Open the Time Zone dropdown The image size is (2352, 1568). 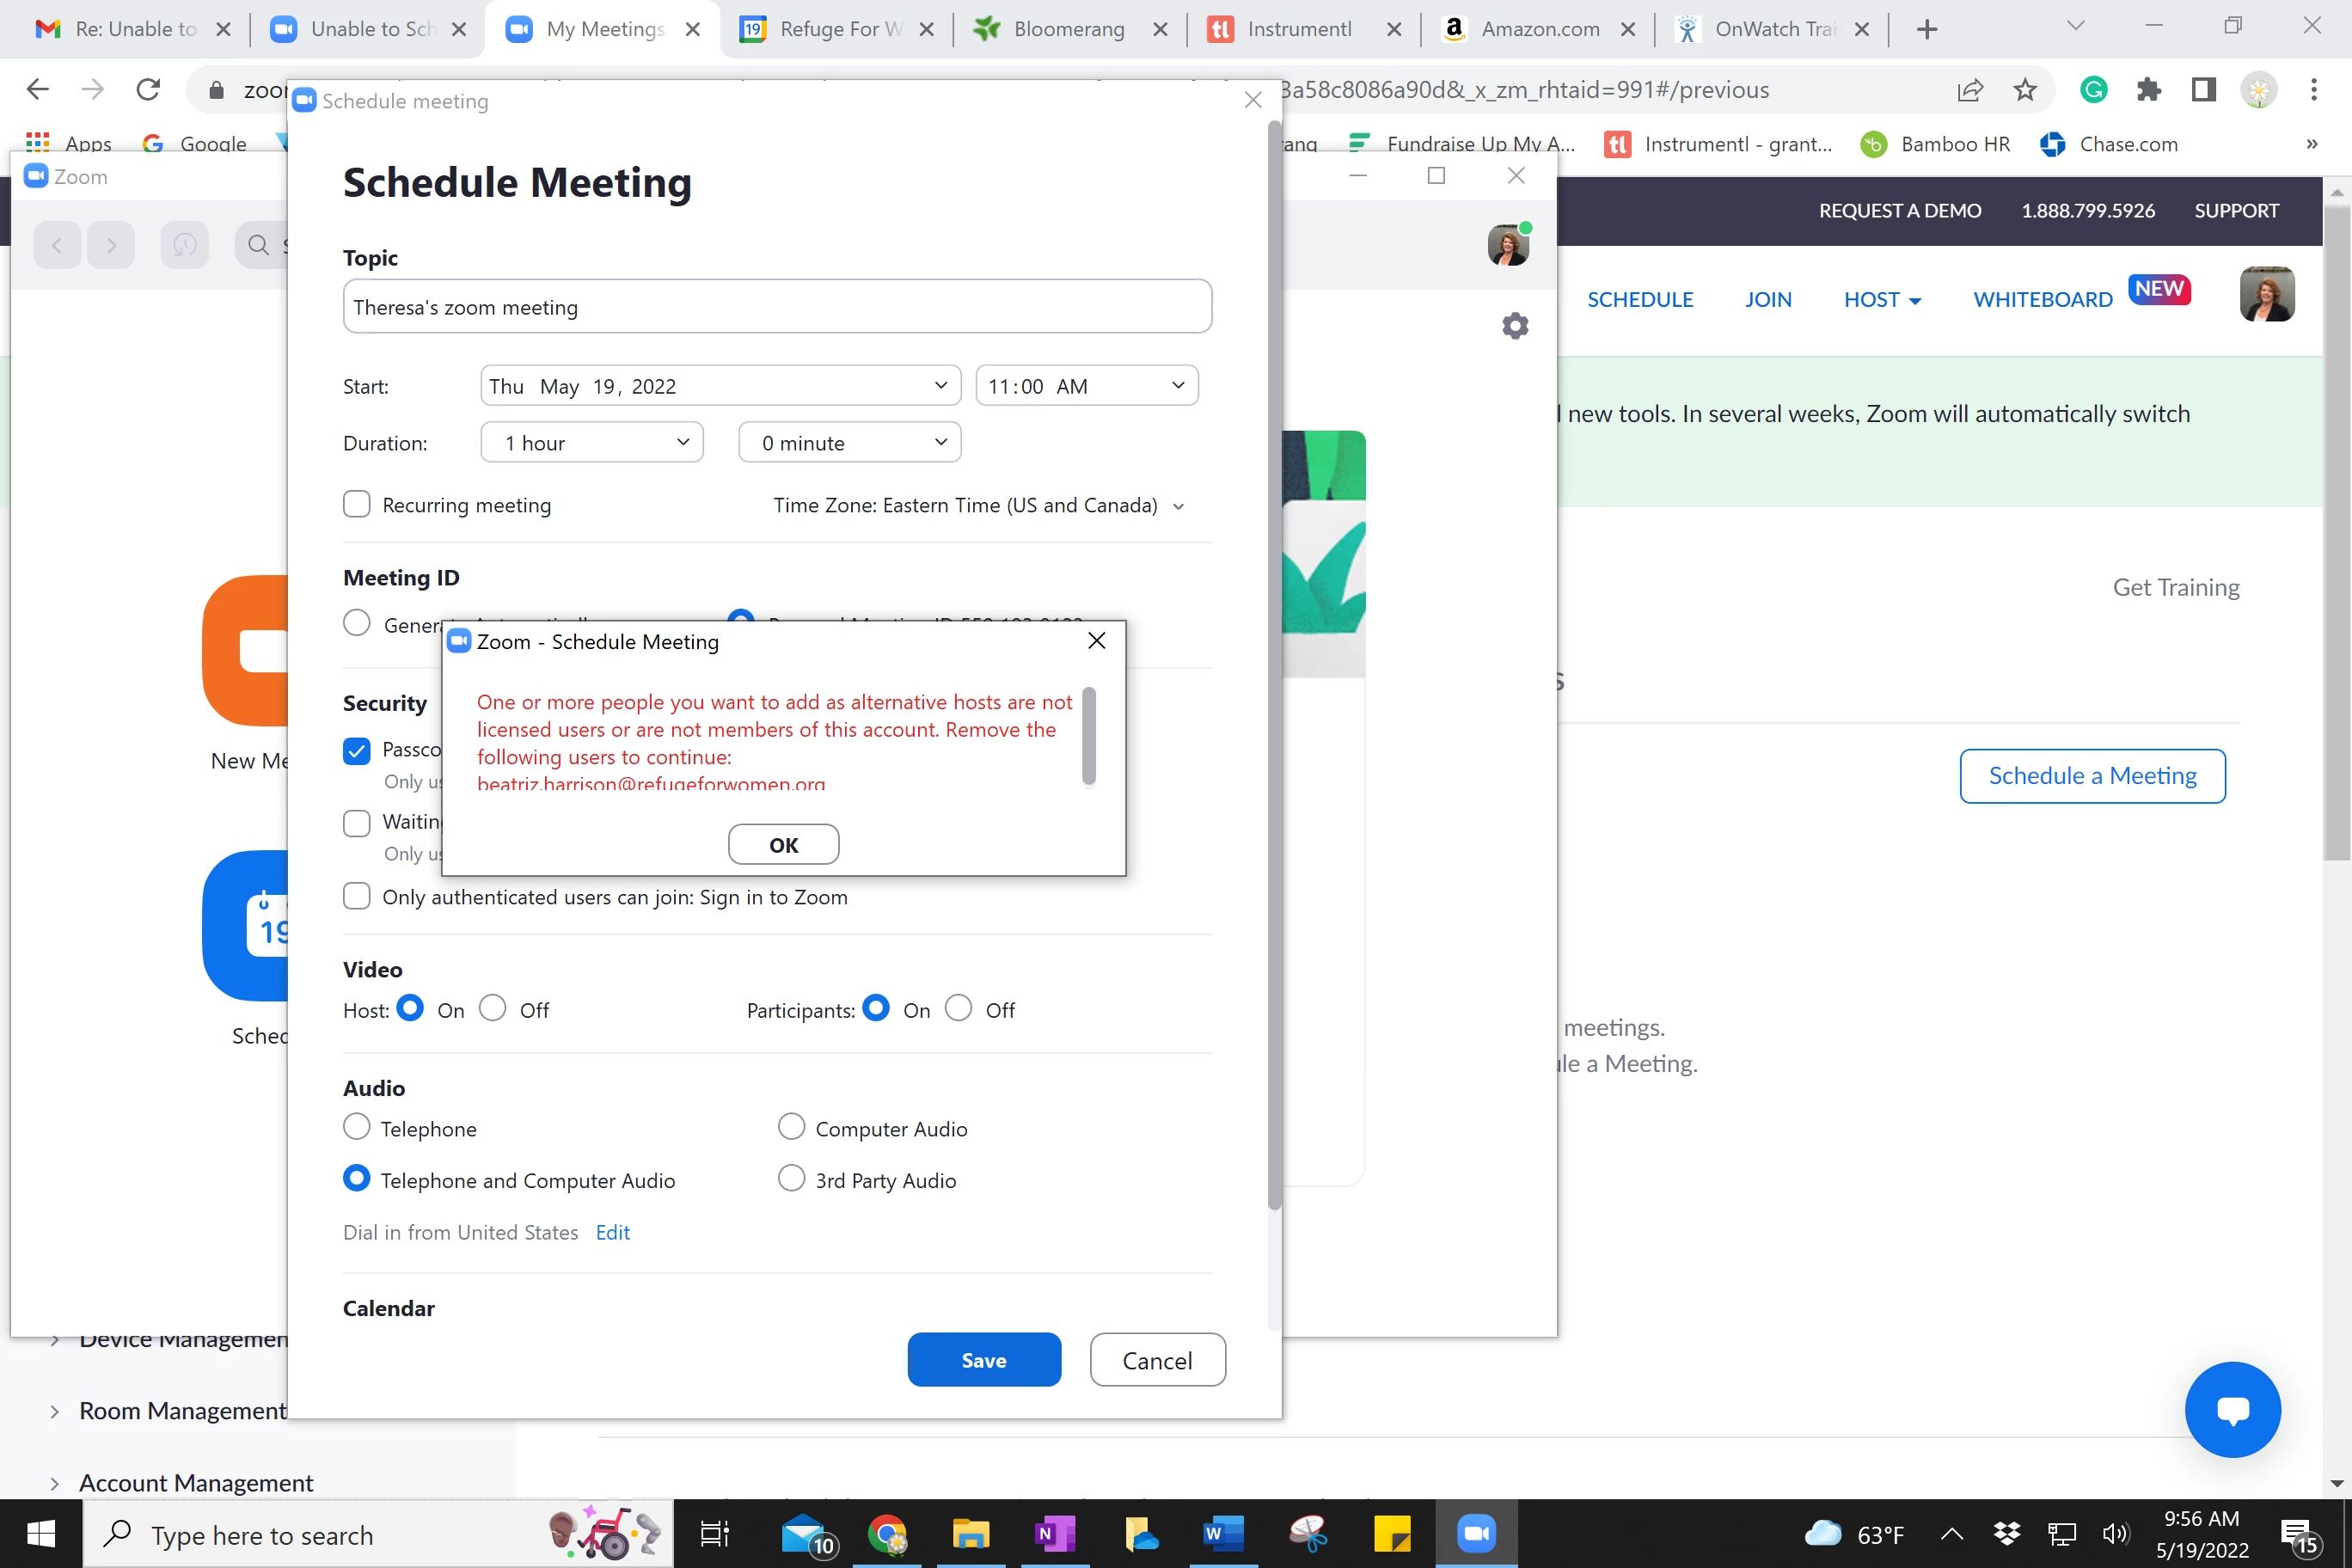(x=978, y=506)
